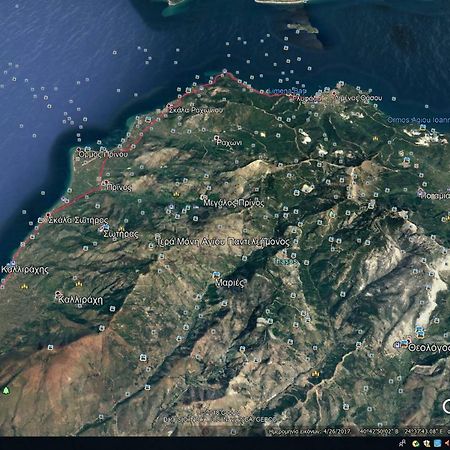The image size is (450, 450).
Task: Click the green circular tray icon
Action: (x=416, y=443)
